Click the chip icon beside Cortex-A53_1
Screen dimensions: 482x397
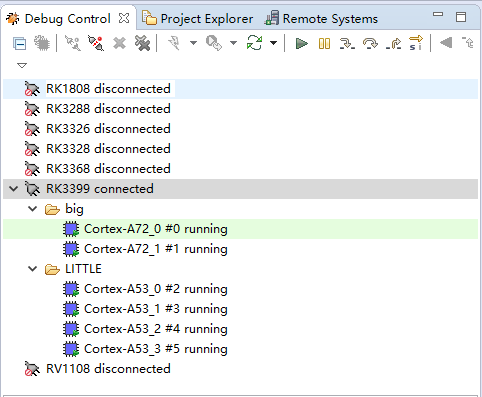(71, 309)
